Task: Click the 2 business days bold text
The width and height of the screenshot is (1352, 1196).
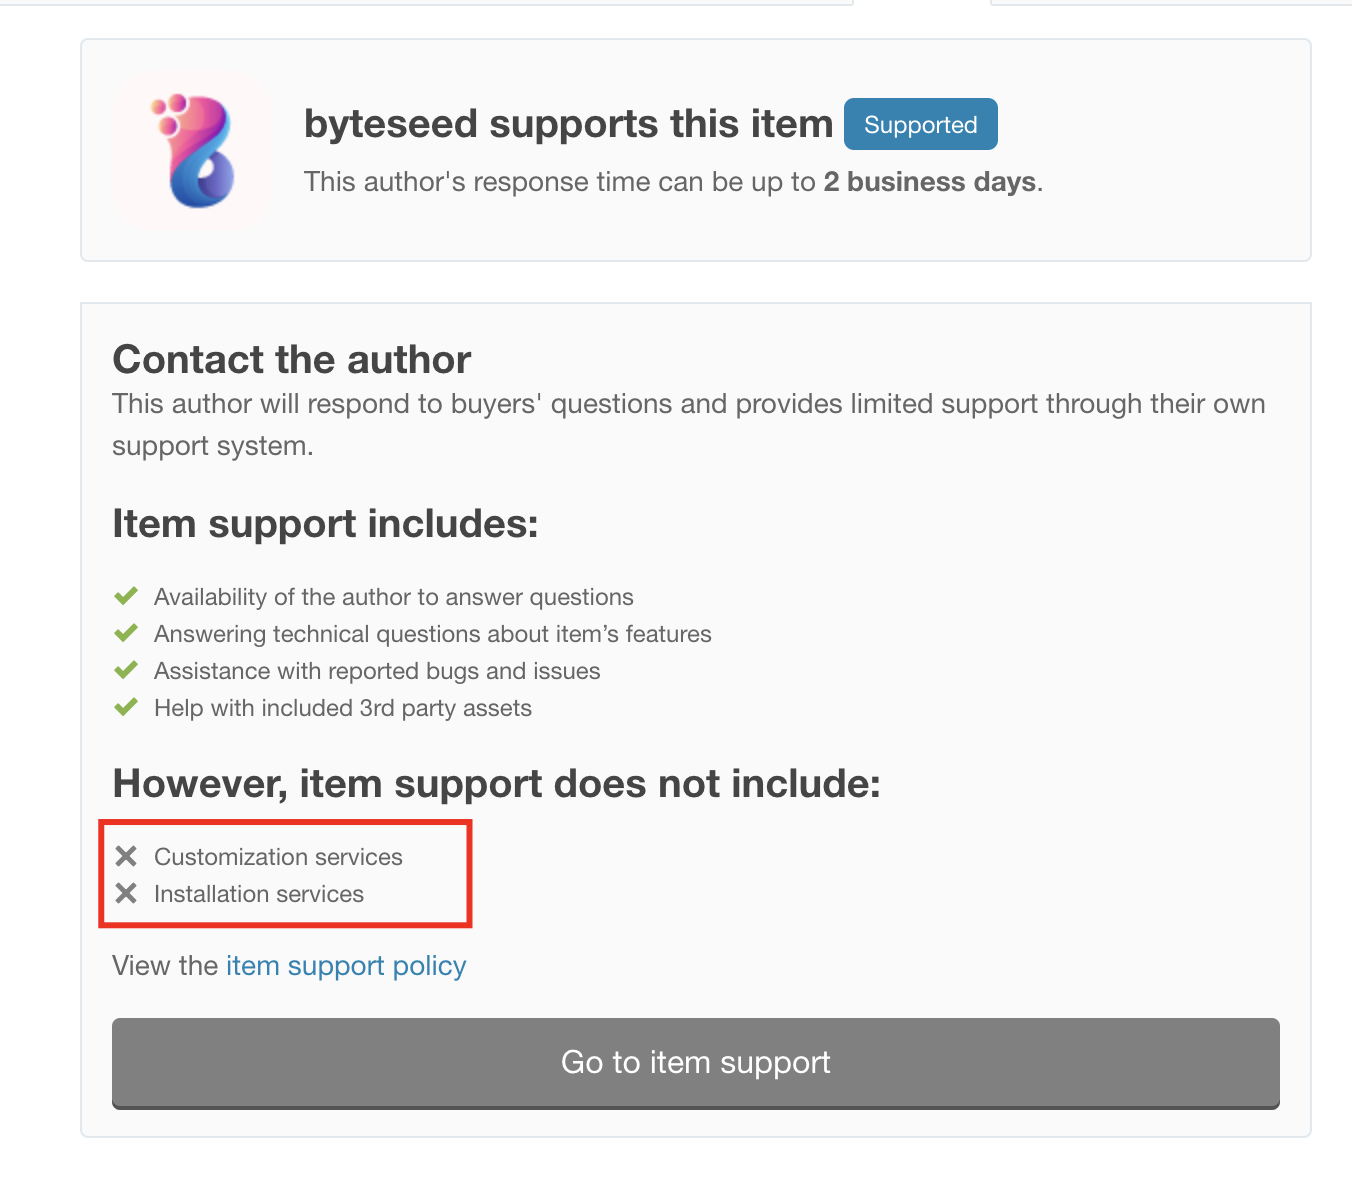Action: (x=930, y=182)
